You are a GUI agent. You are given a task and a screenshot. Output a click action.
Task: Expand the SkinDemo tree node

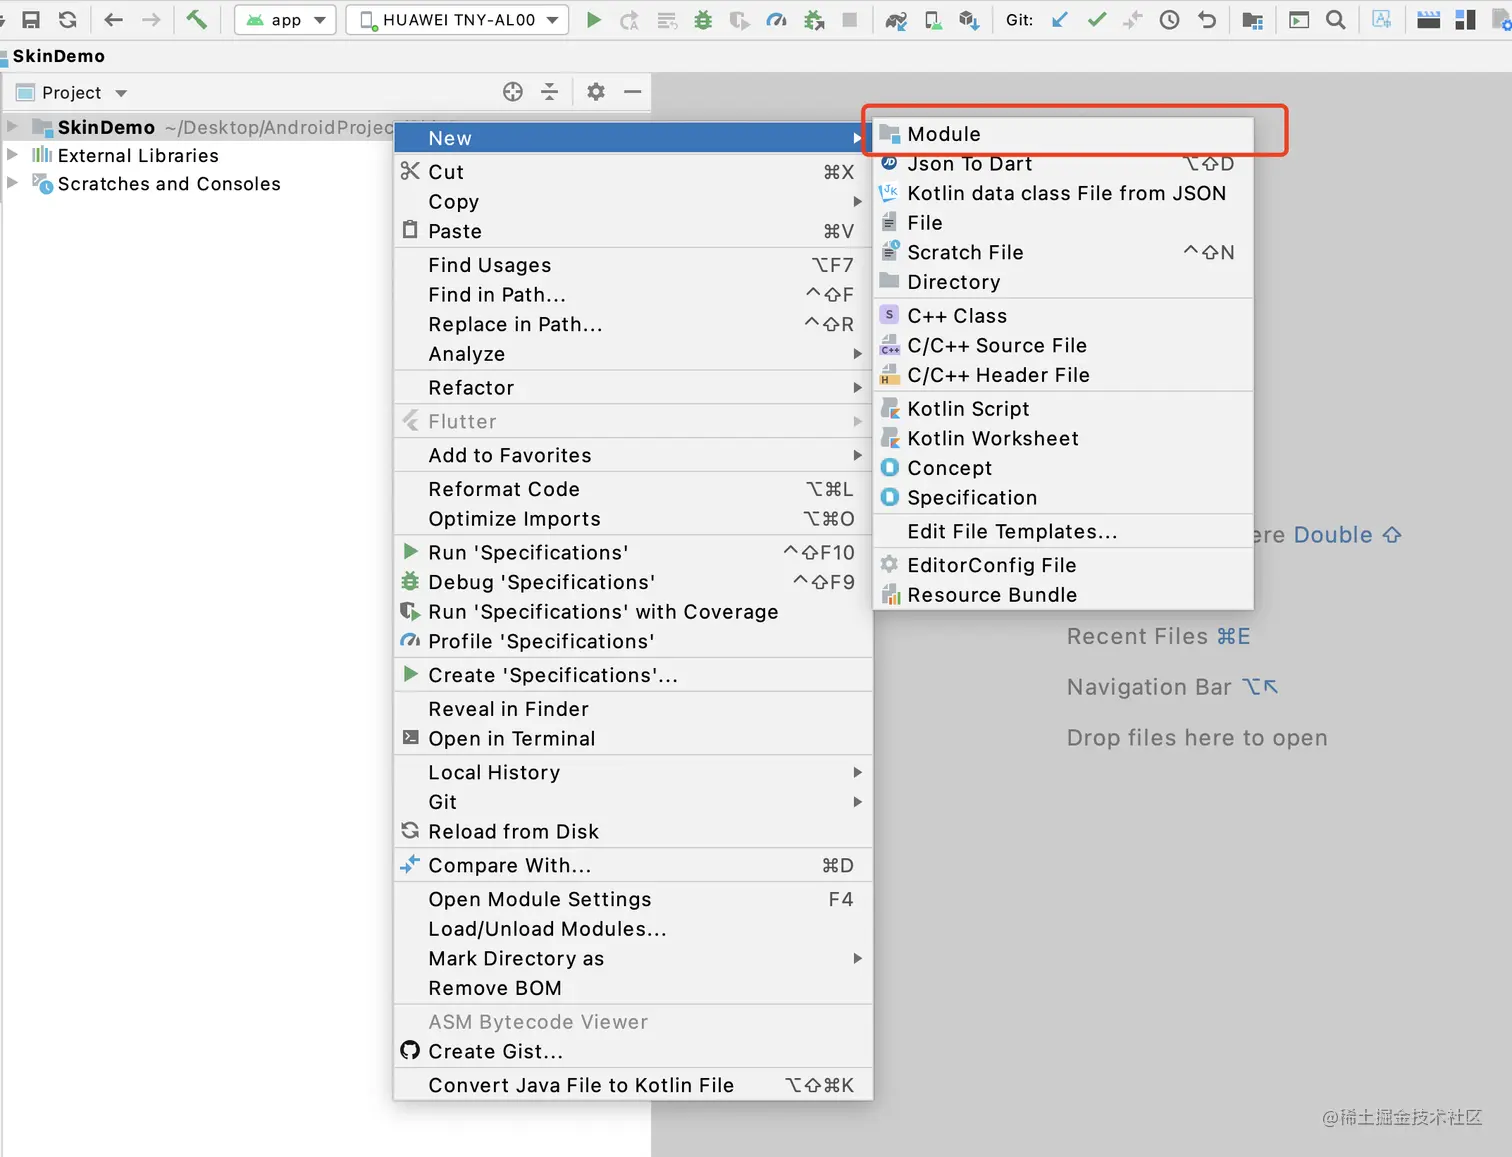click(x=12, y=127)
